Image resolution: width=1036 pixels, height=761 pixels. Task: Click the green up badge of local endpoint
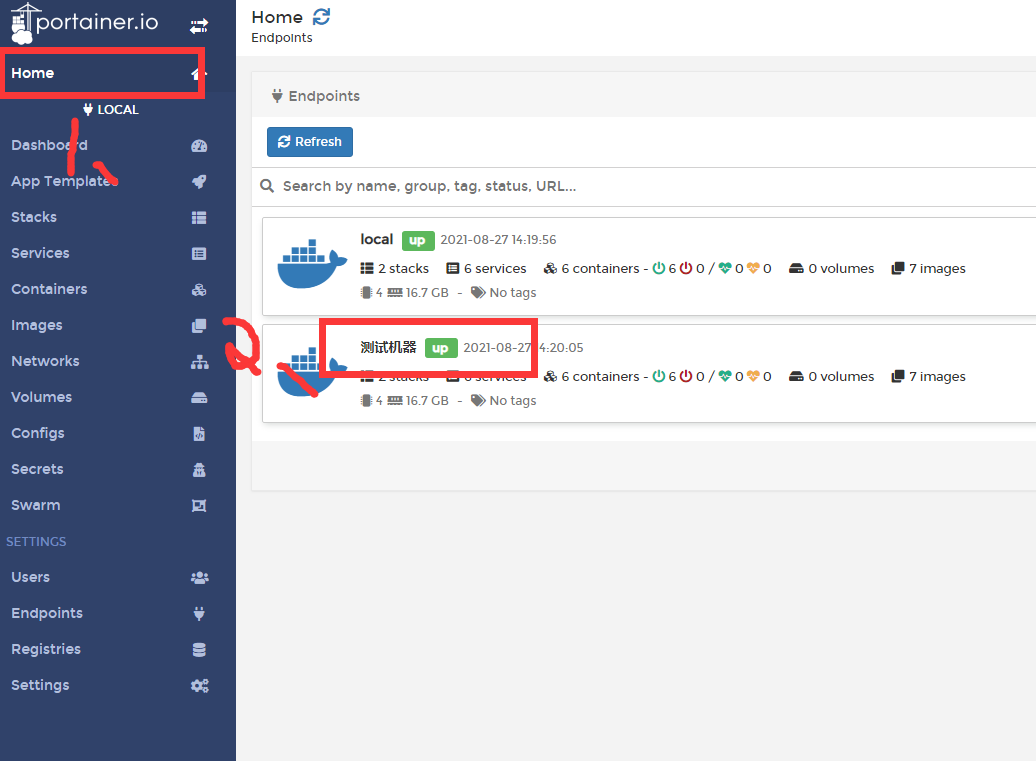tap(418, 240)
